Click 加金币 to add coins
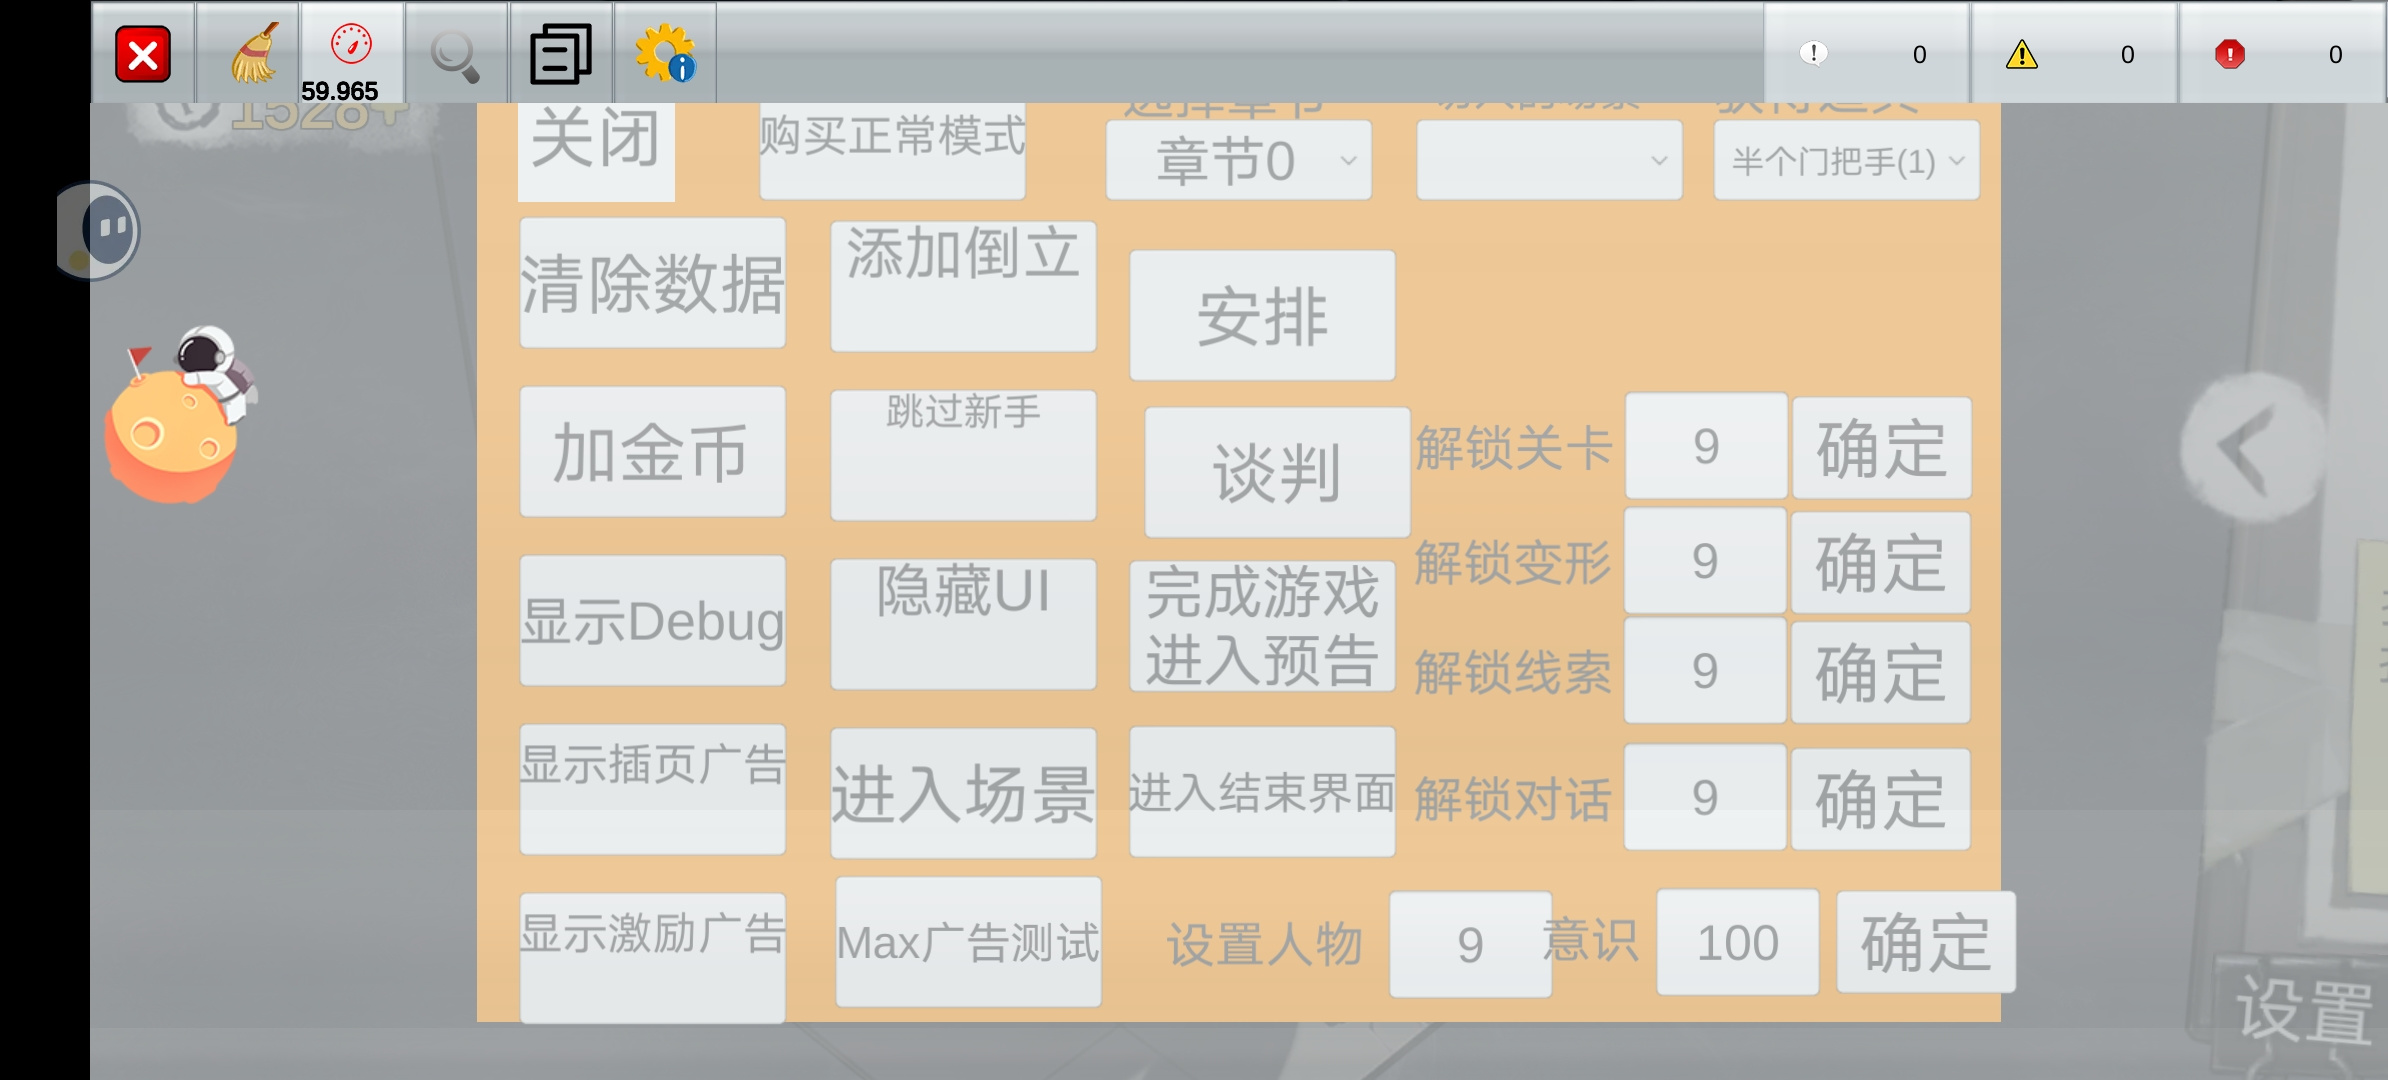Image resolution: width=2388 pixels, height=1080 pixels. [x=652, y=452]
